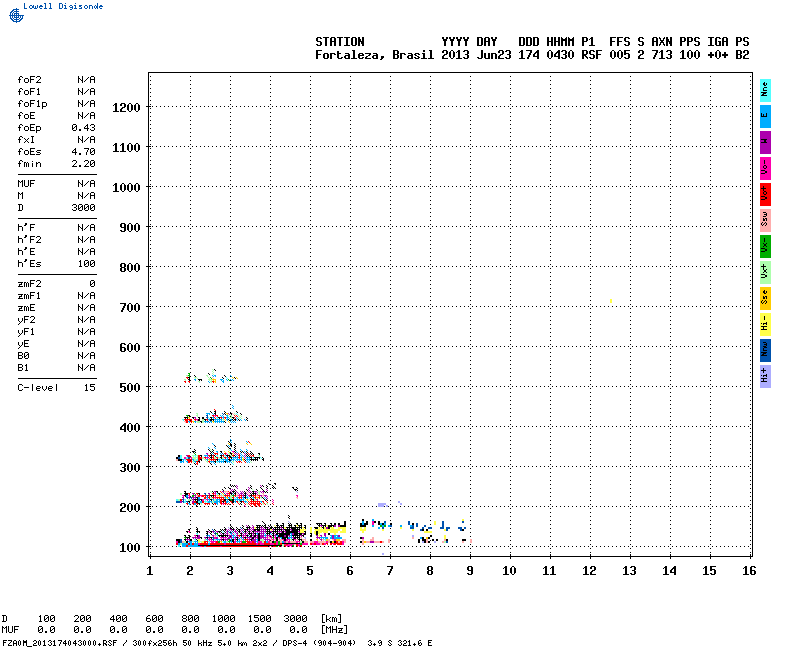Select the orange SSE legend swatch
800x650 pixels.
pos(765,298)
